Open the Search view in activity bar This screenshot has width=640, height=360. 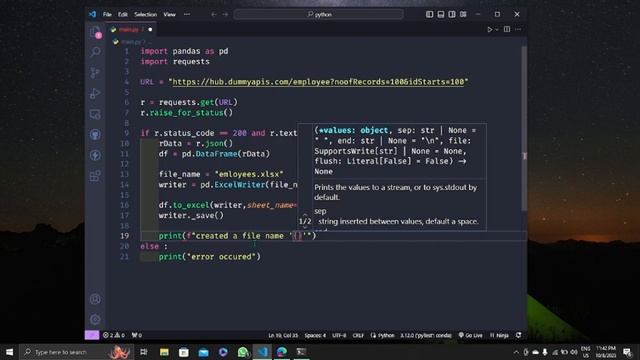(95, 52)
